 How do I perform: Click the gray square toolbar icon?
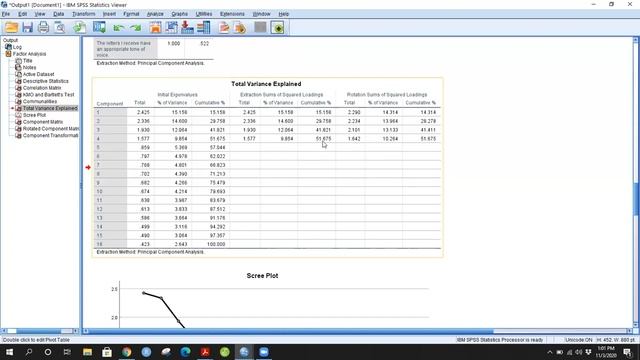coord(260,27)
